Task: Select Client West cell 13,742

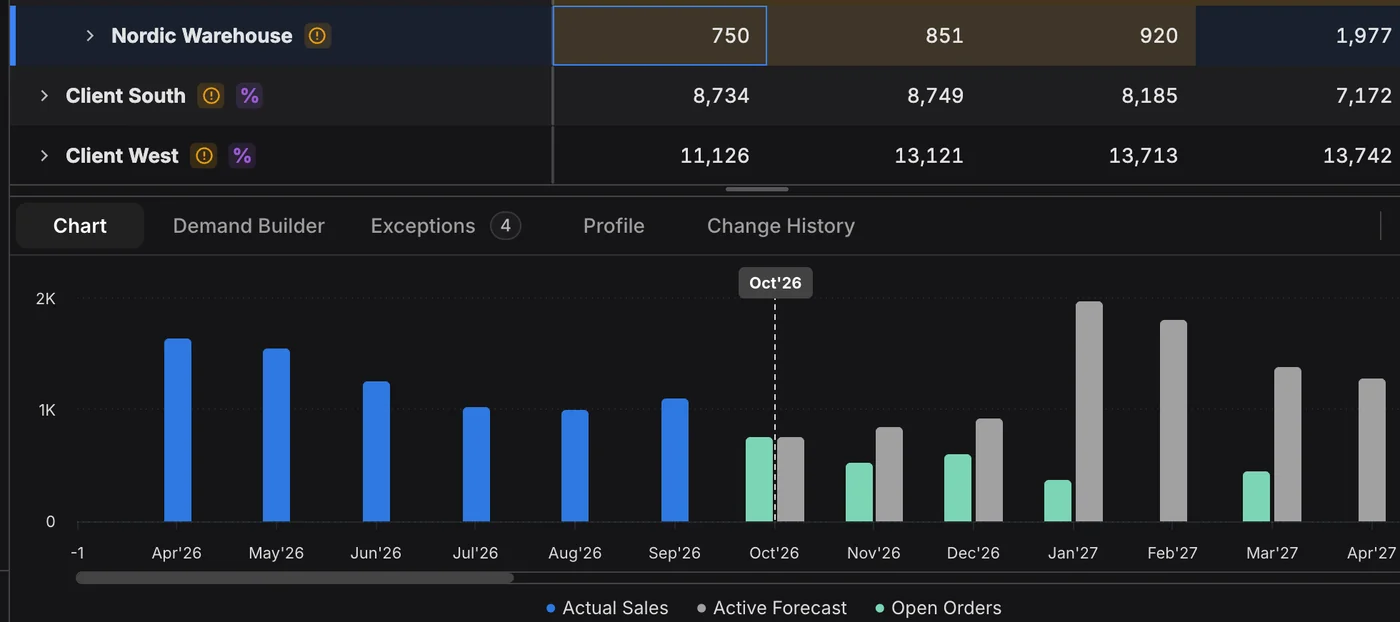Action: point(1298,156)
